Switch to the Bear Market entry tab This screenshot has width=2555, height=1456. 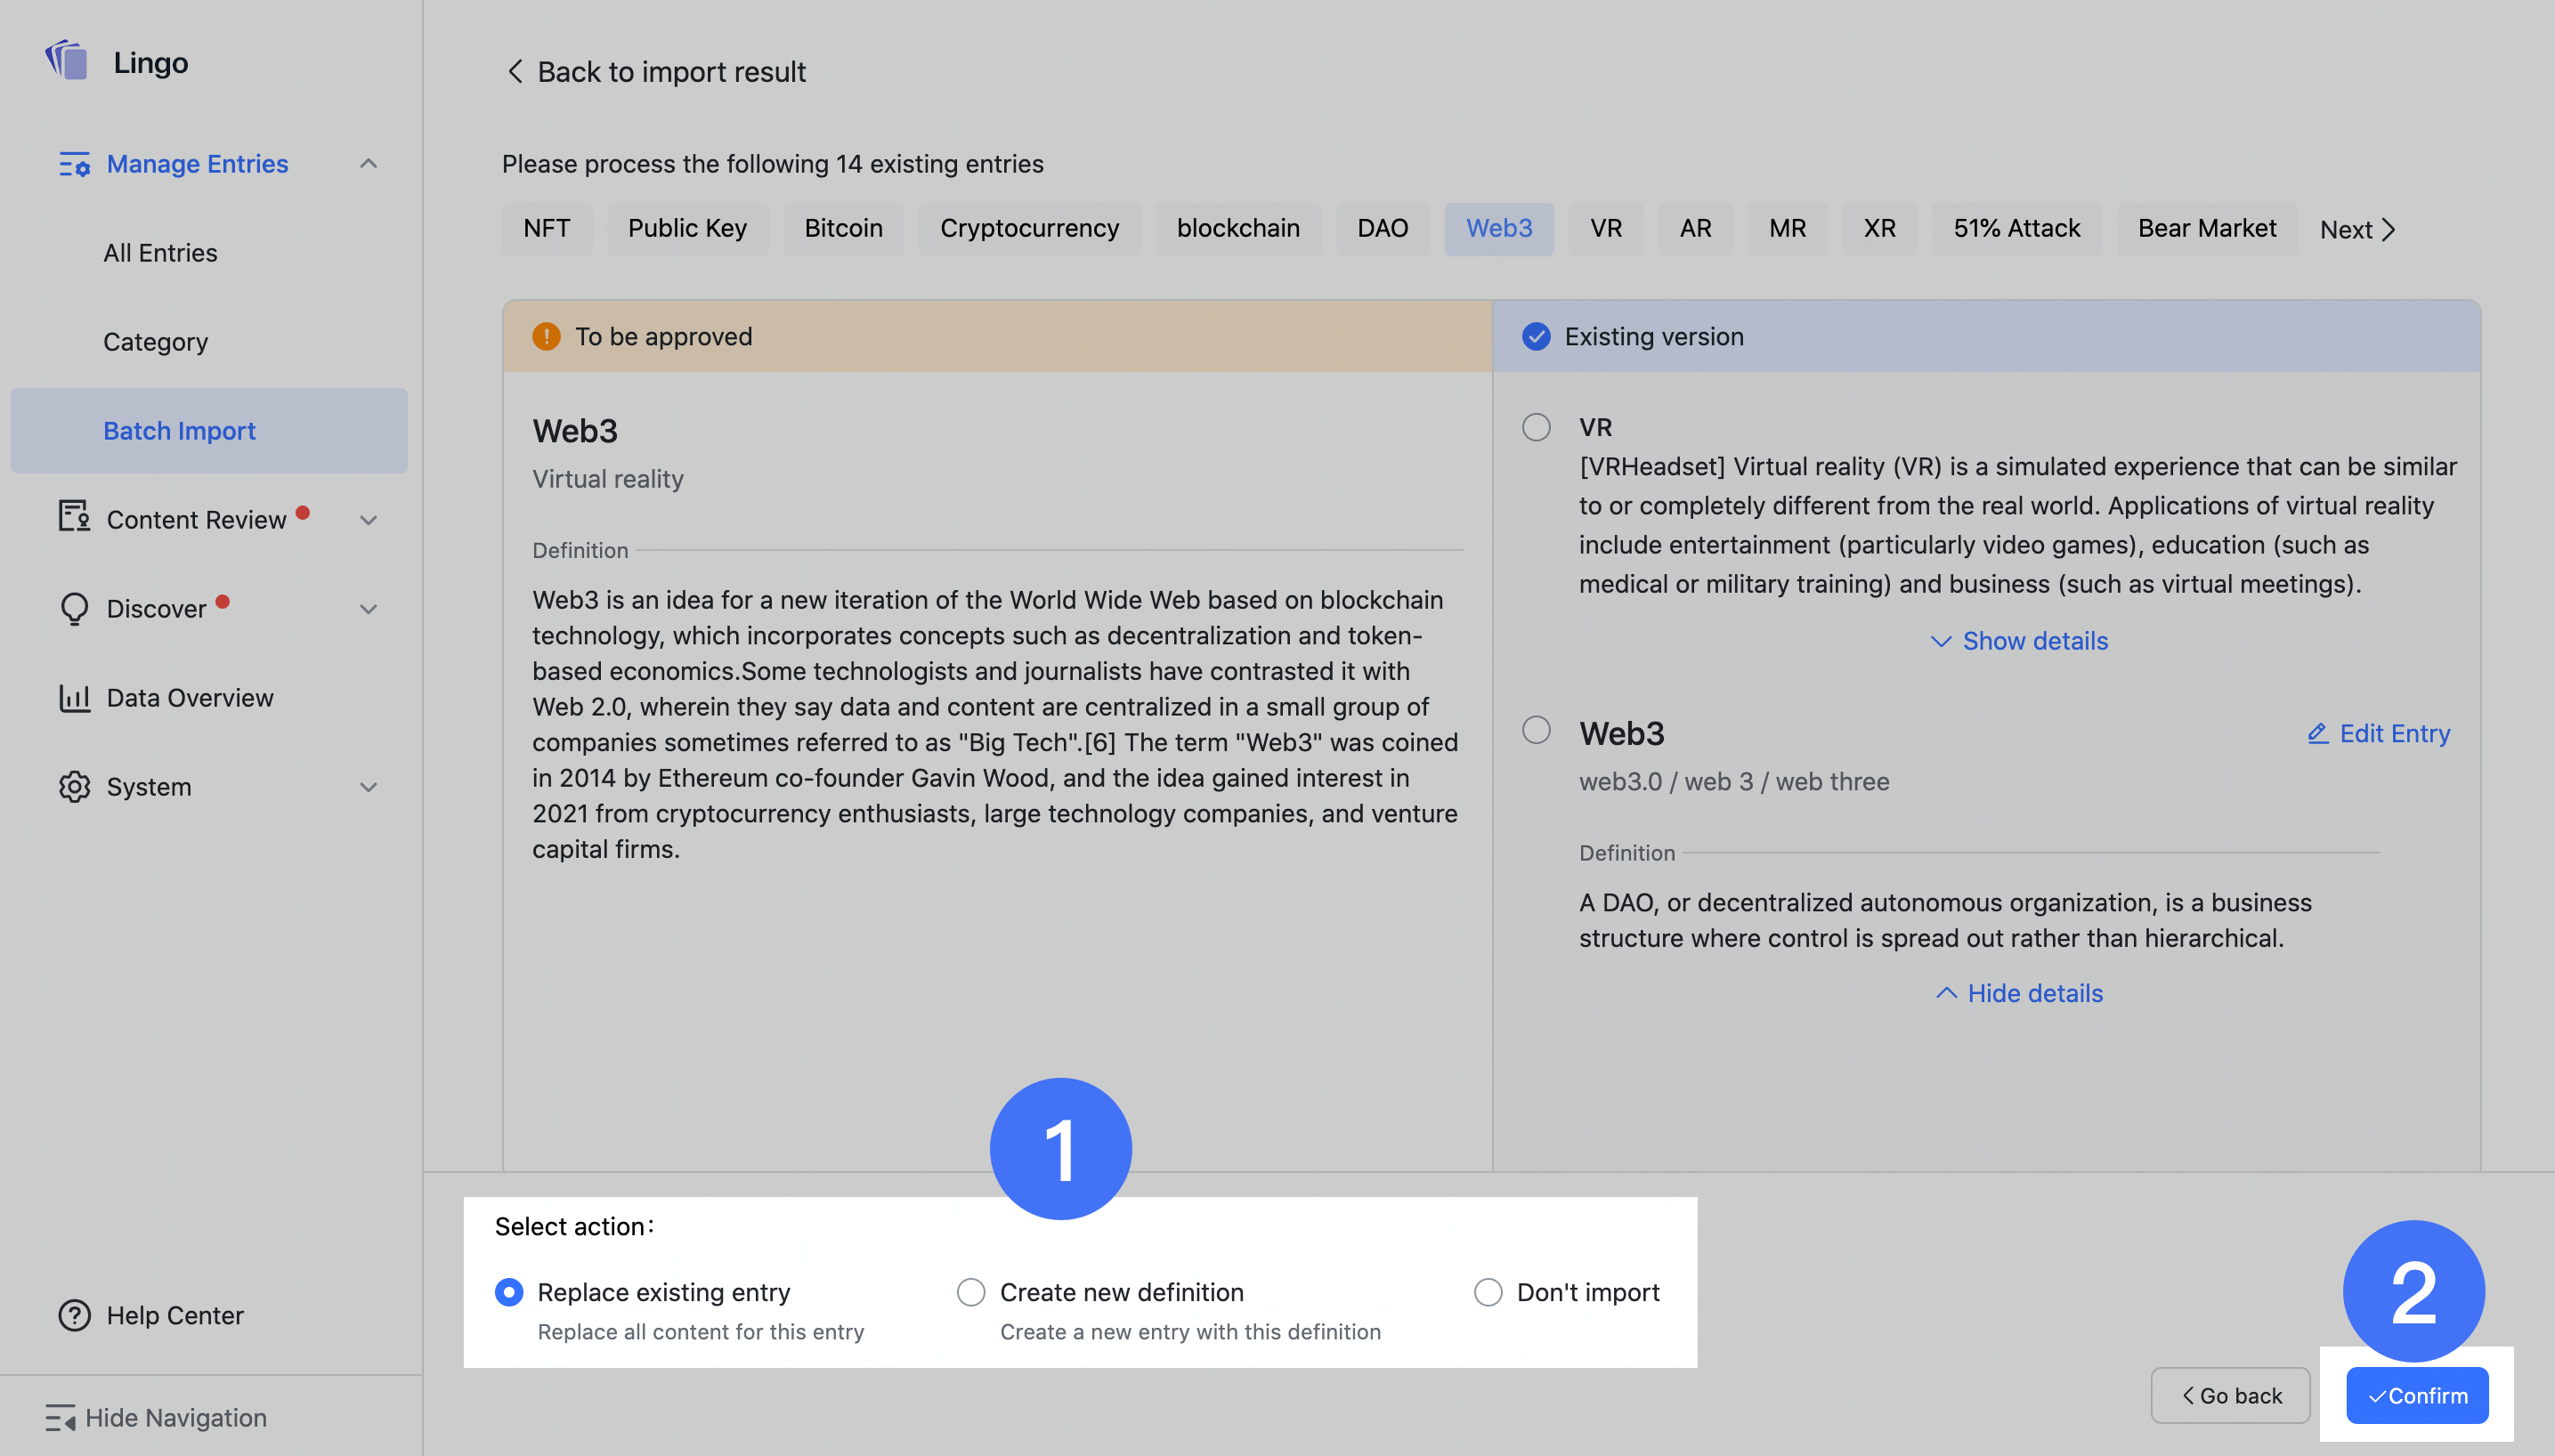[2206, 229]
